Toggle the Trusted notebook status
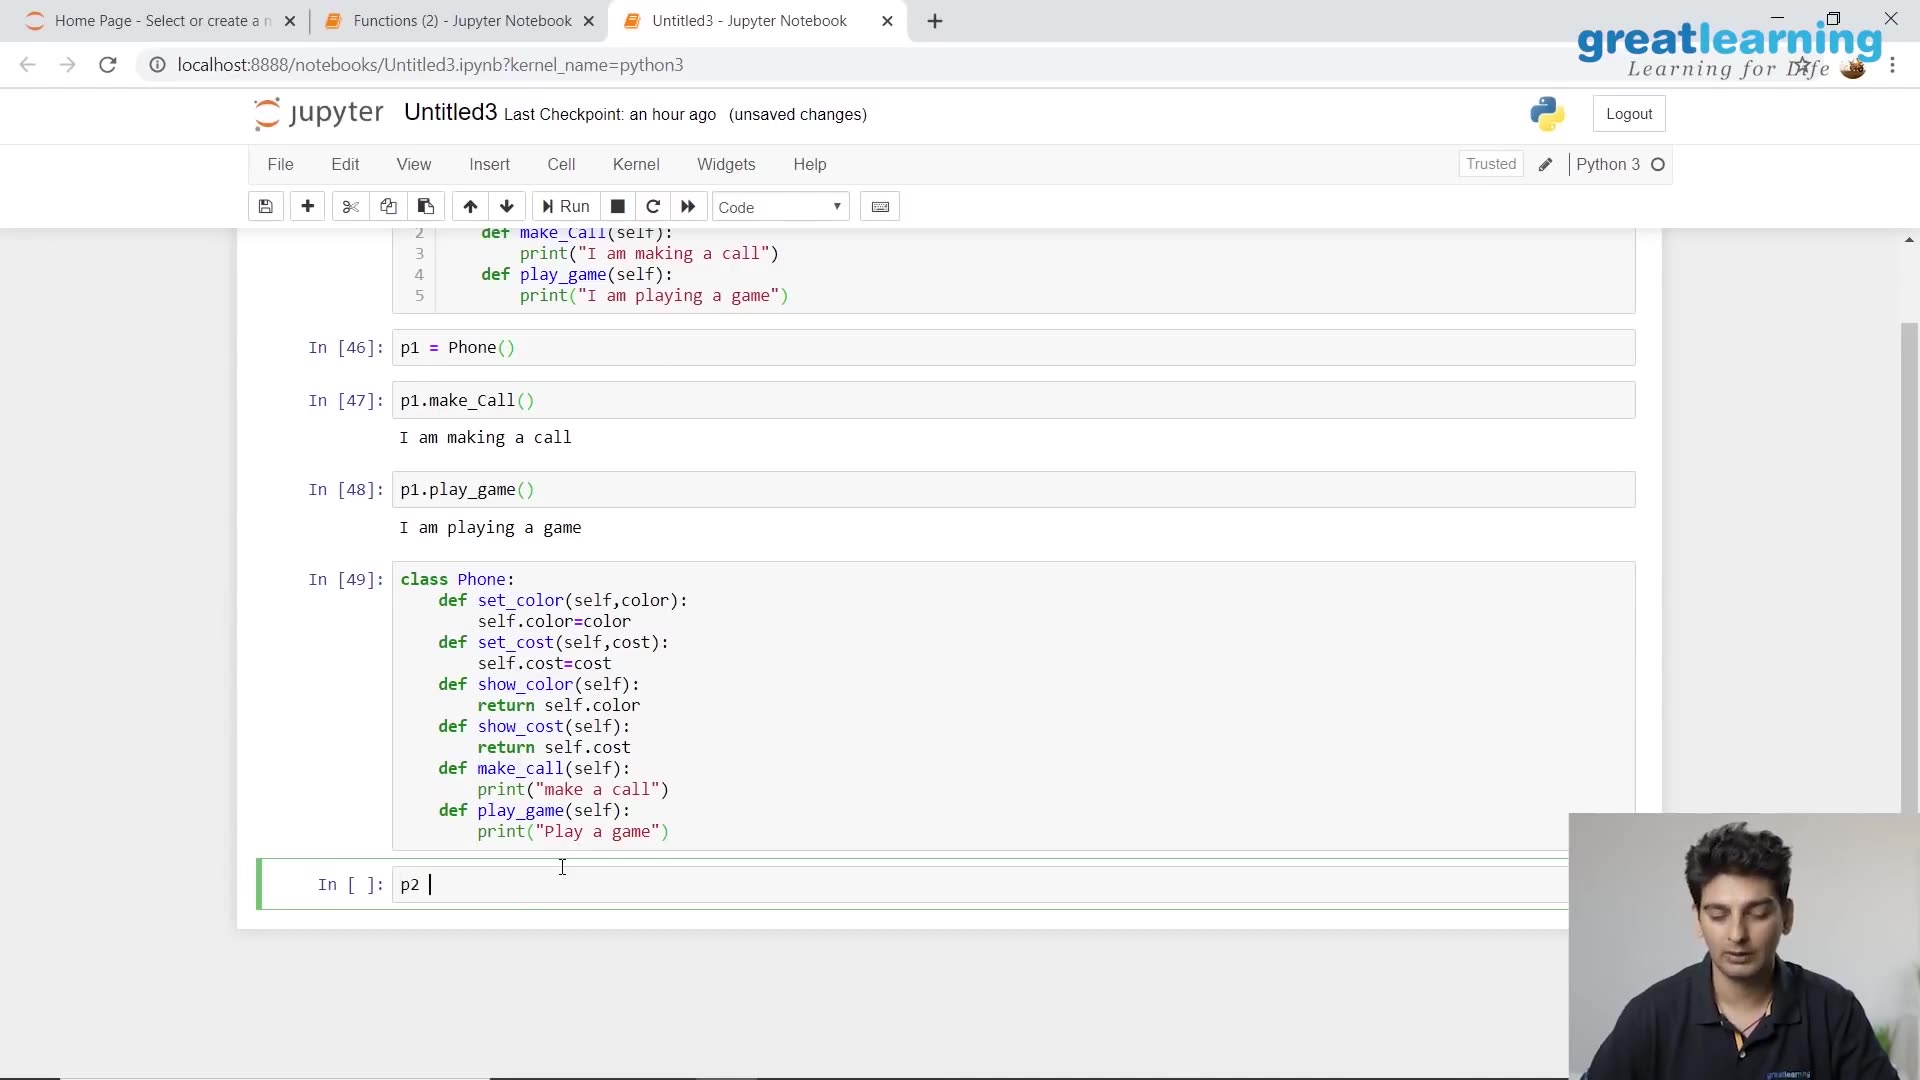The width and height of the screenshot is (1920, 1080). 1491,164
